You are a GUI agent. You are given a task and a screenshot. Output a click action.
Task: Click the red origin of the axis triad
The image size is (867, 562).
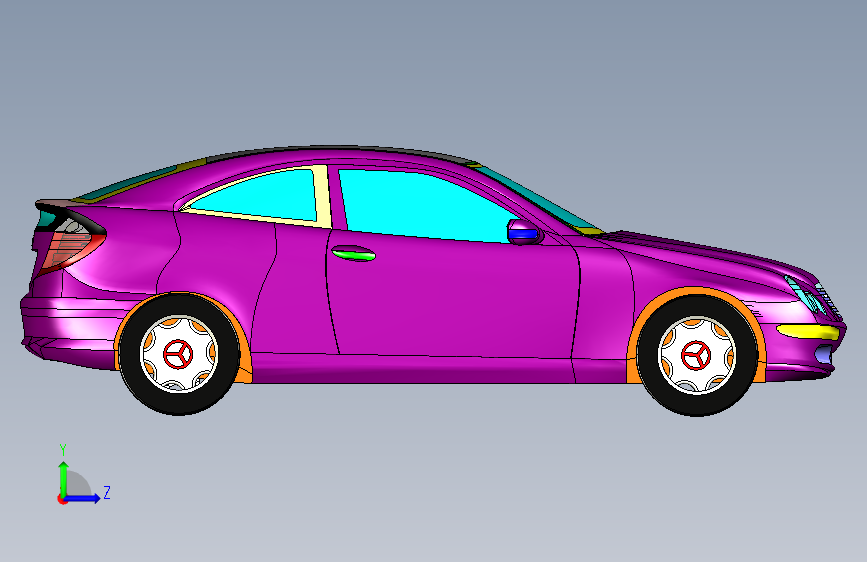61,499
